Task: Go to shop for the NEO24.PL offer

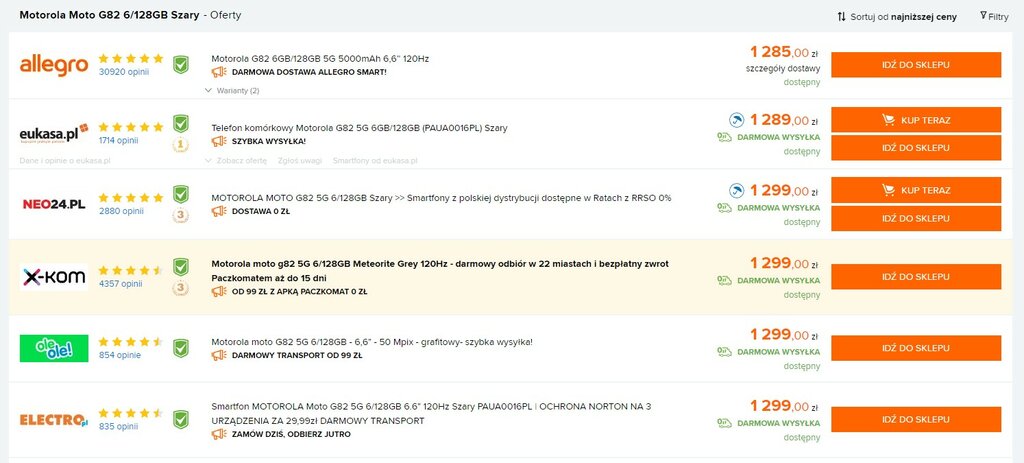Action: tap(916, 218)
